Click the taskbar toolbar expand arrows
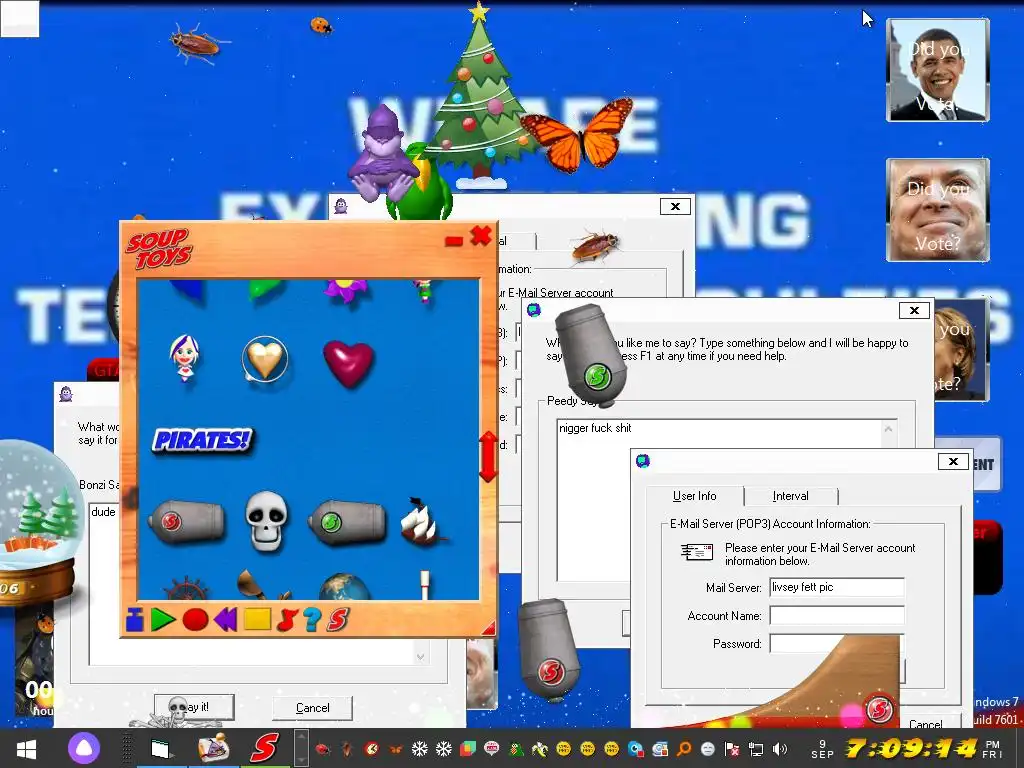Screen dimensions: 1024x768 (301, 748)
